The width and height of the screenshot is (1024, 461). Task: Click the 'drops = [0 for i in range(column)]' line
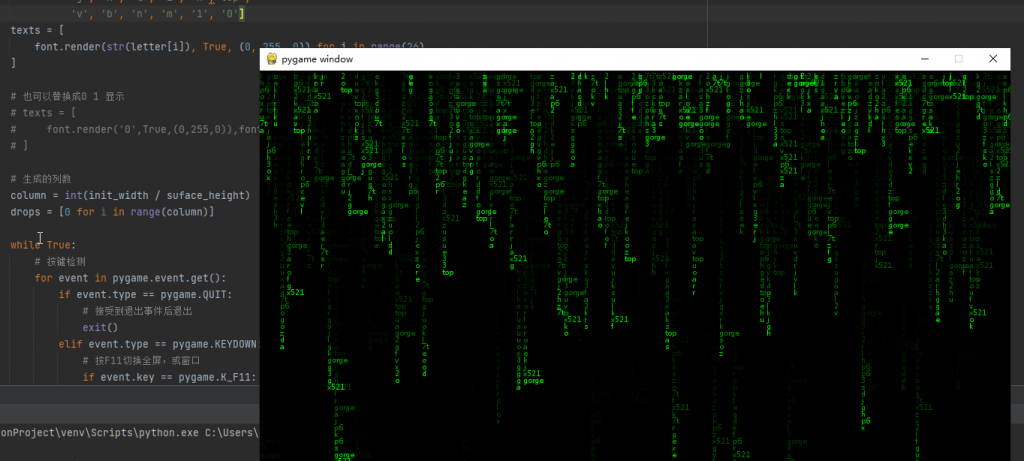click(x=112, y=212)
